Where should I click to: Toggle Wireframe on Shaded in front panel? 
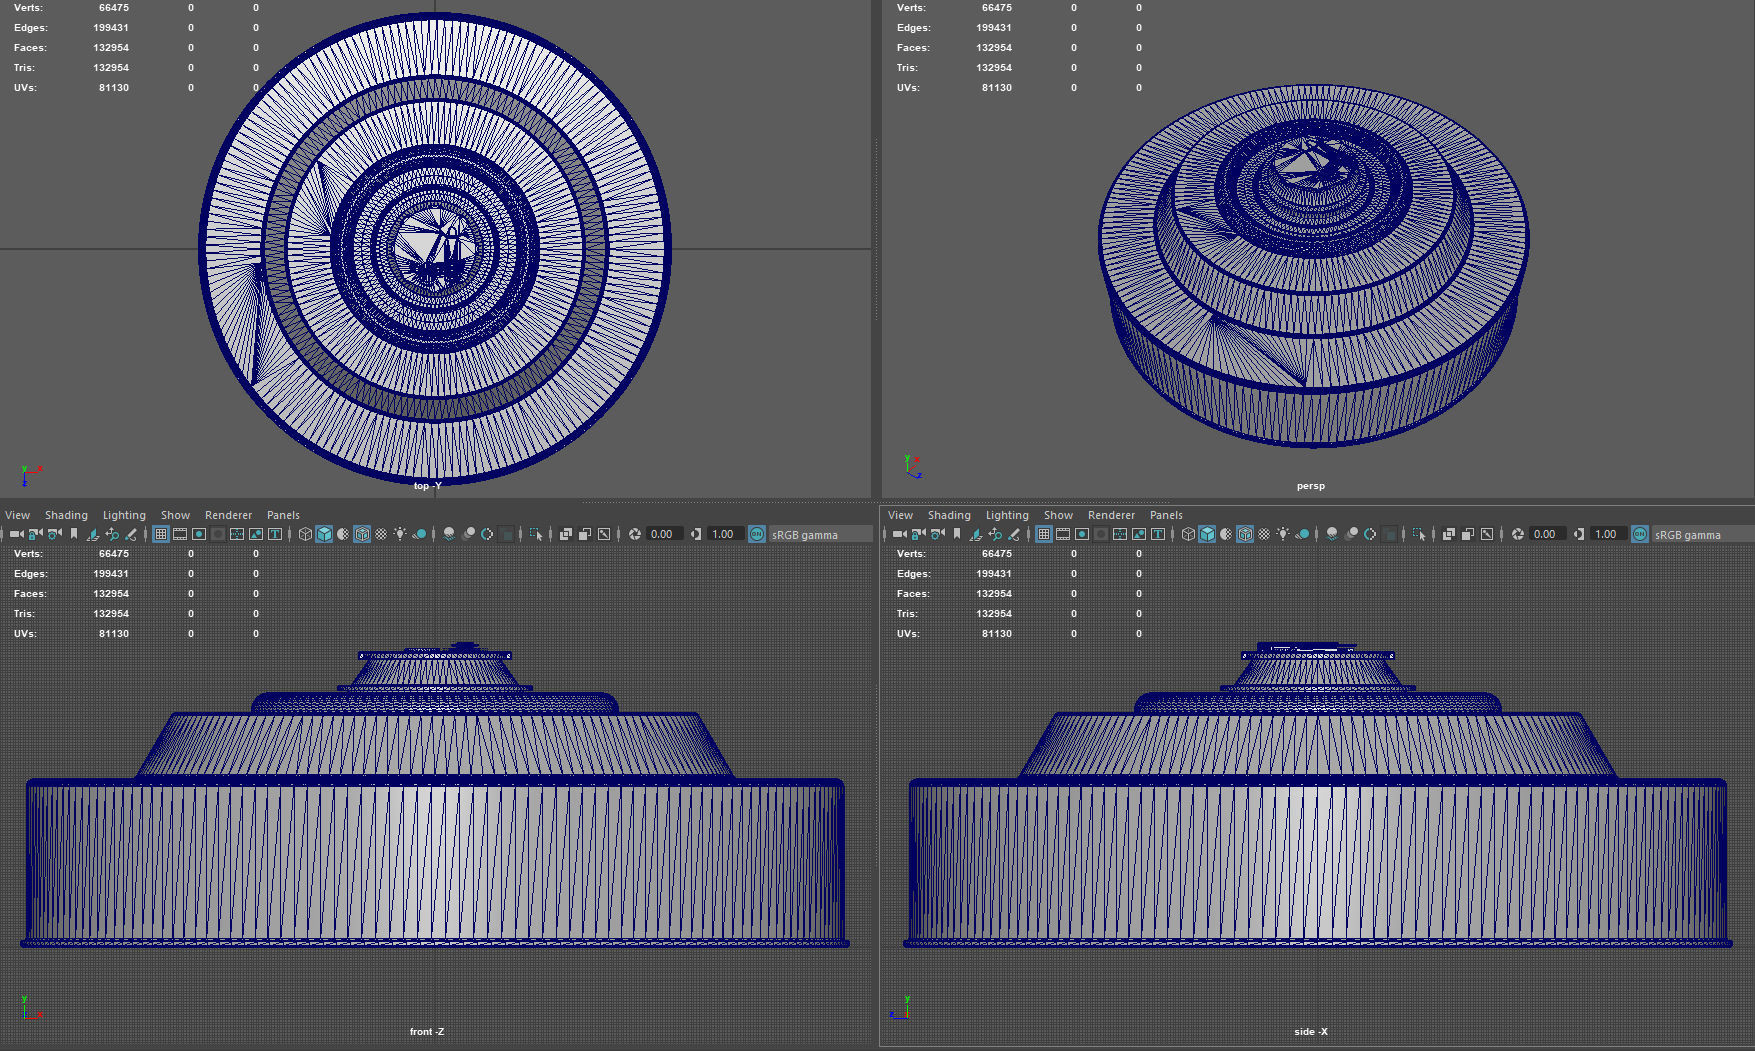(x=362, y=534)
